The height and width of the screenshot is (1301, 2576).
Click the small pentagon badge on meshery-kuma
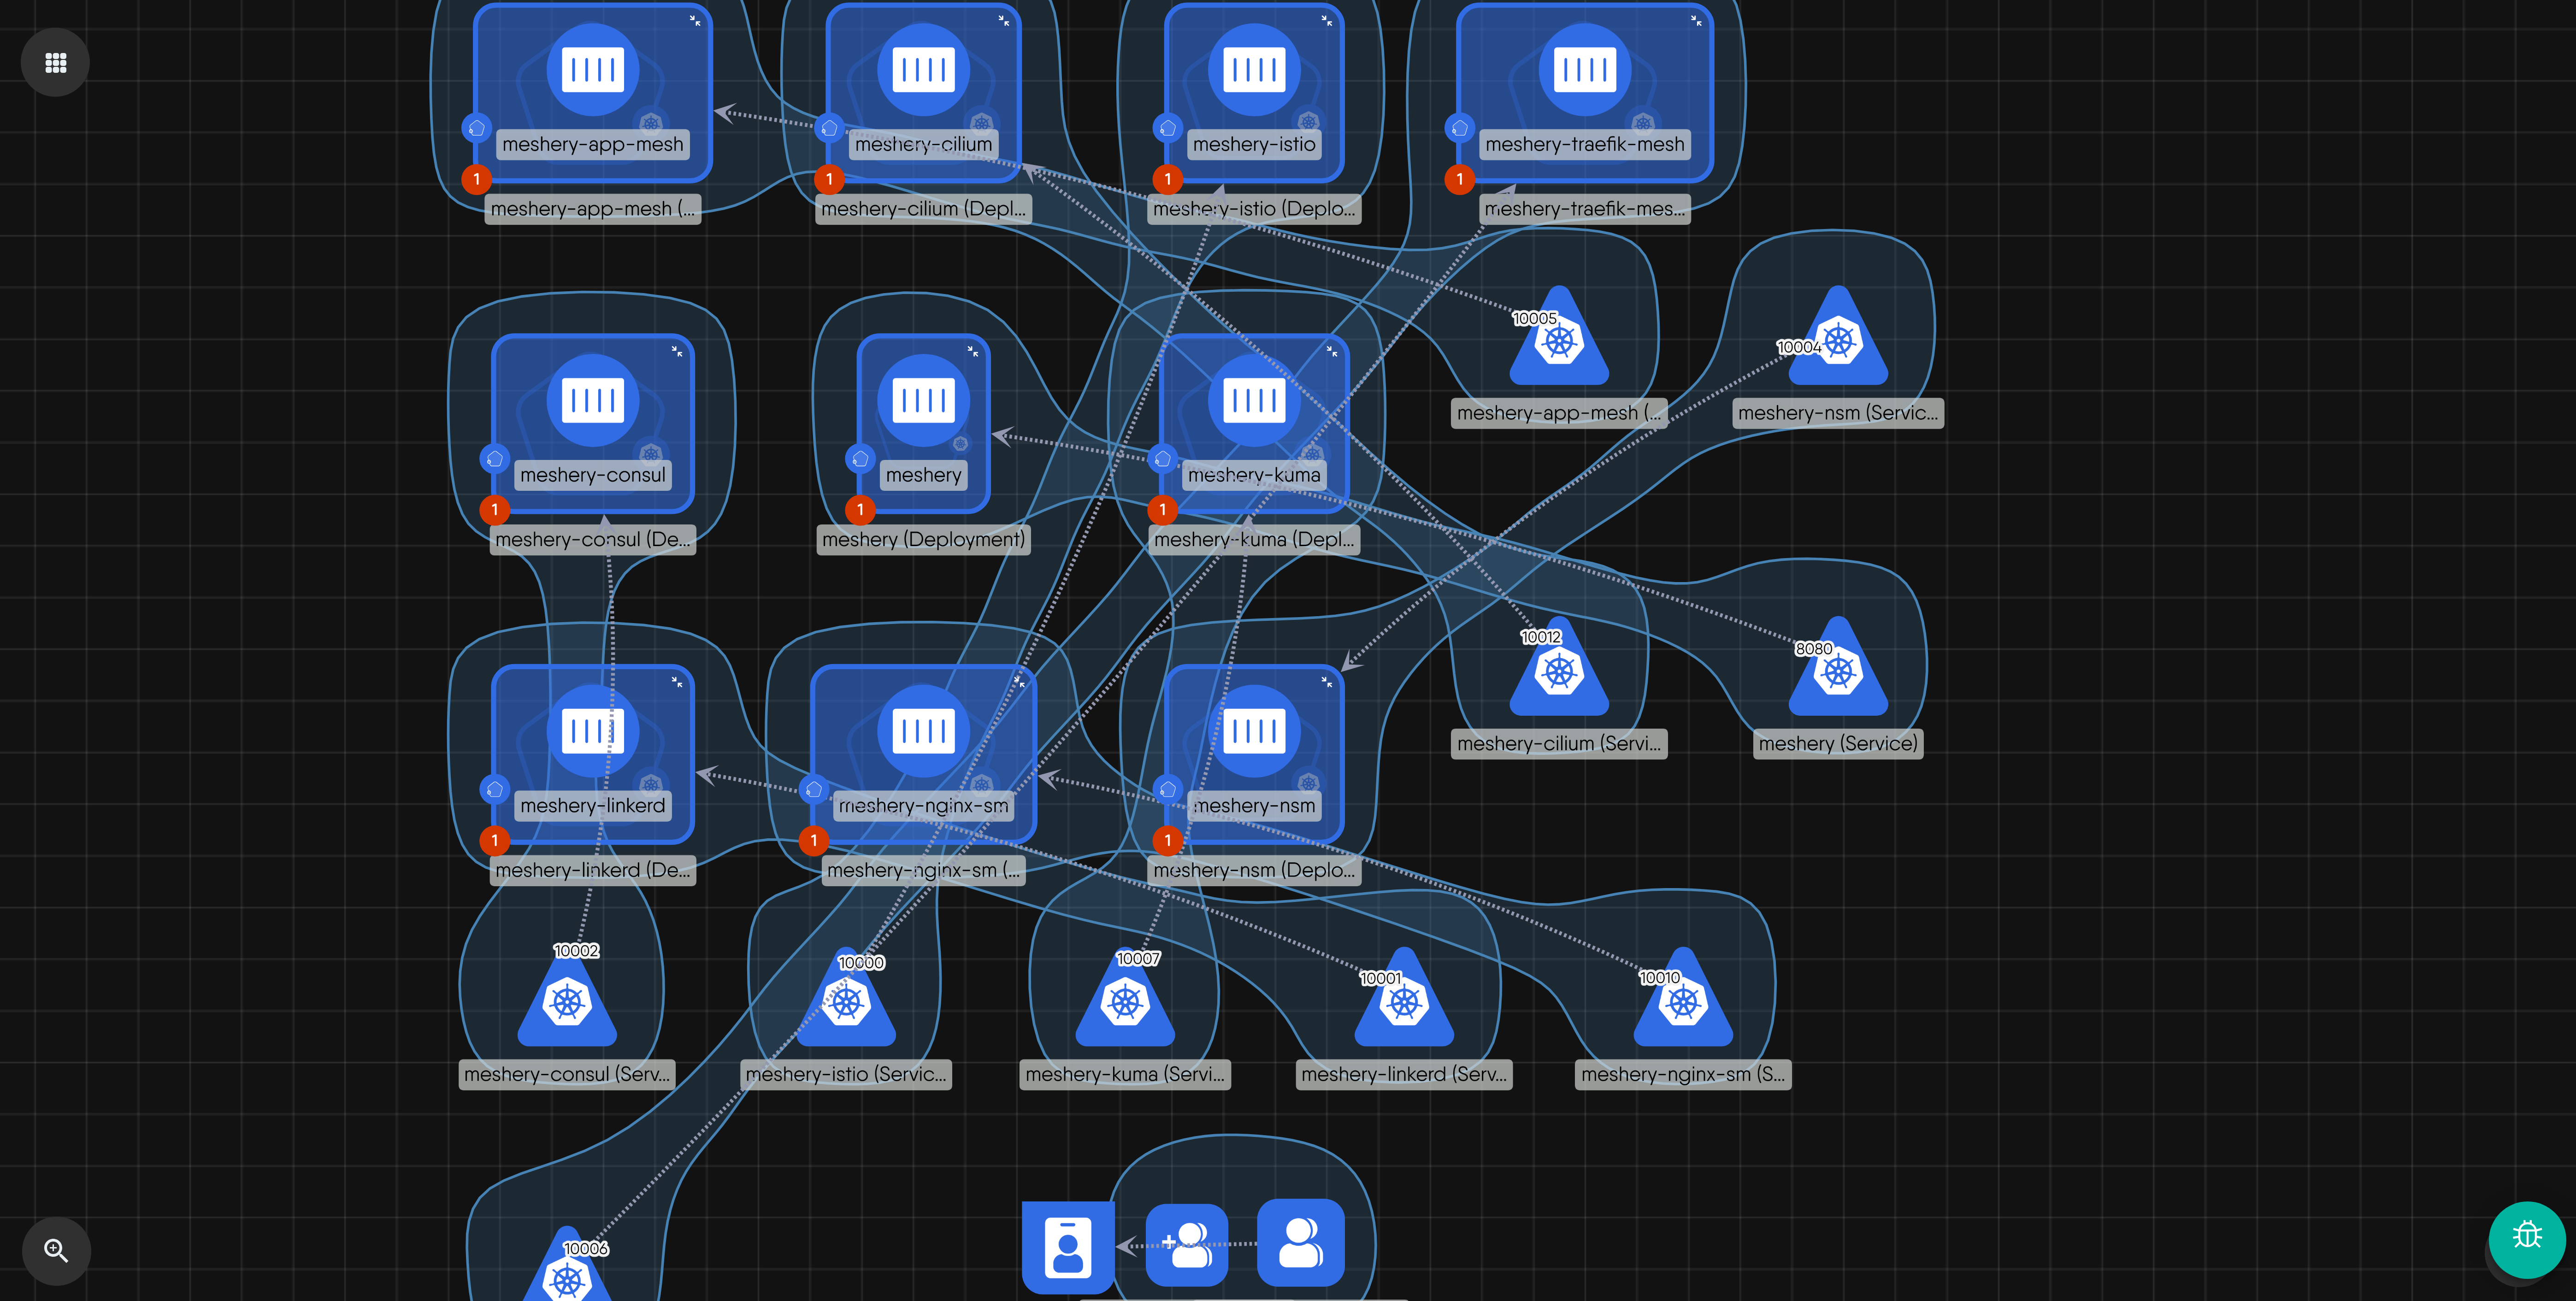pyautogui.click(x=1162, y=459)
